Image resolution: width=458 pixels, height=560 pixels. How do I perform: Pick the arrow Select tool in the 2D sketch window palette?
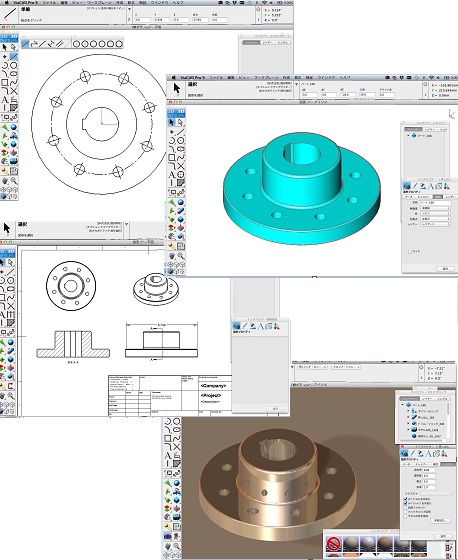point(5,47)
